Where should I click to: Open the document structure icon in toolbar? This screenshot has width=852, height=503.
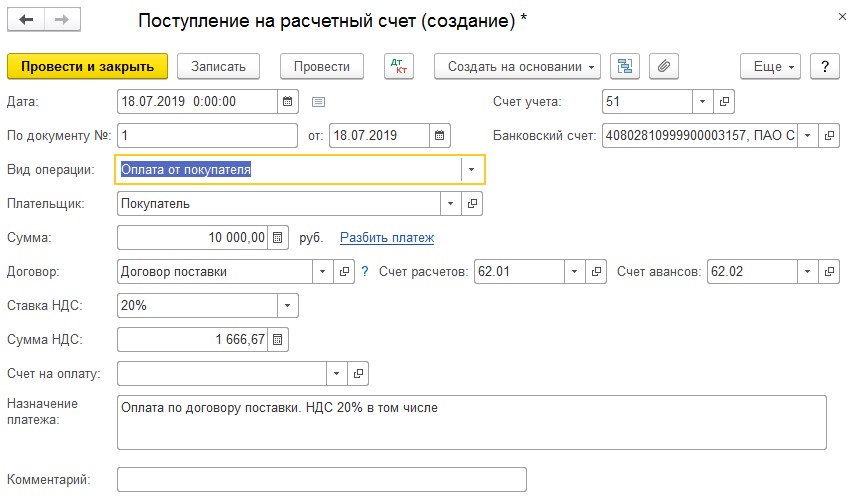coord(626,66)
